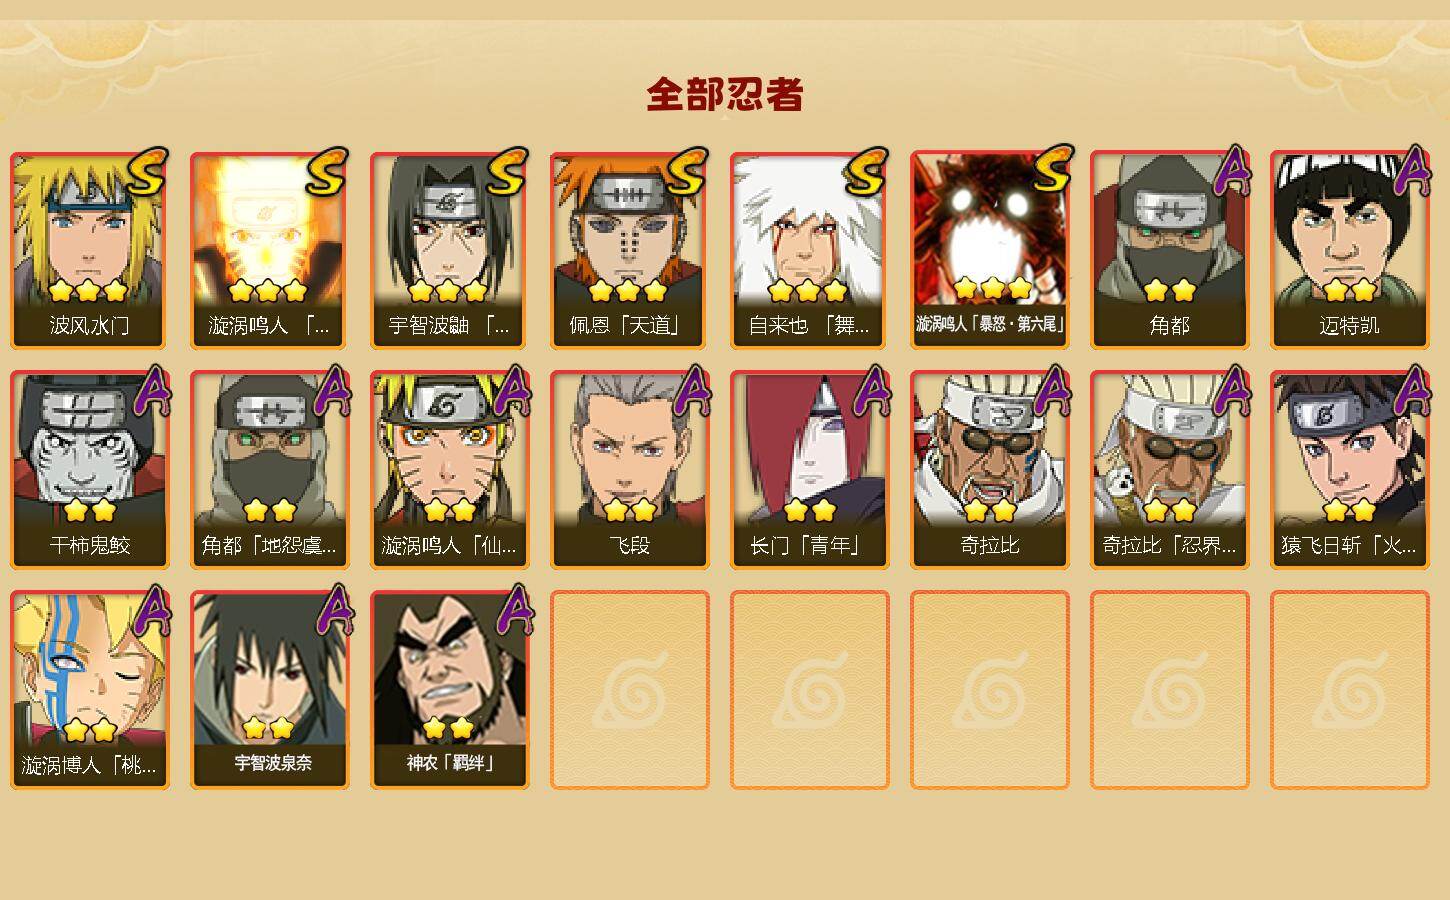Pick the 长门「青年」 ninja card
Viewport: 1450px width, 900px height.
click(809, 470)
